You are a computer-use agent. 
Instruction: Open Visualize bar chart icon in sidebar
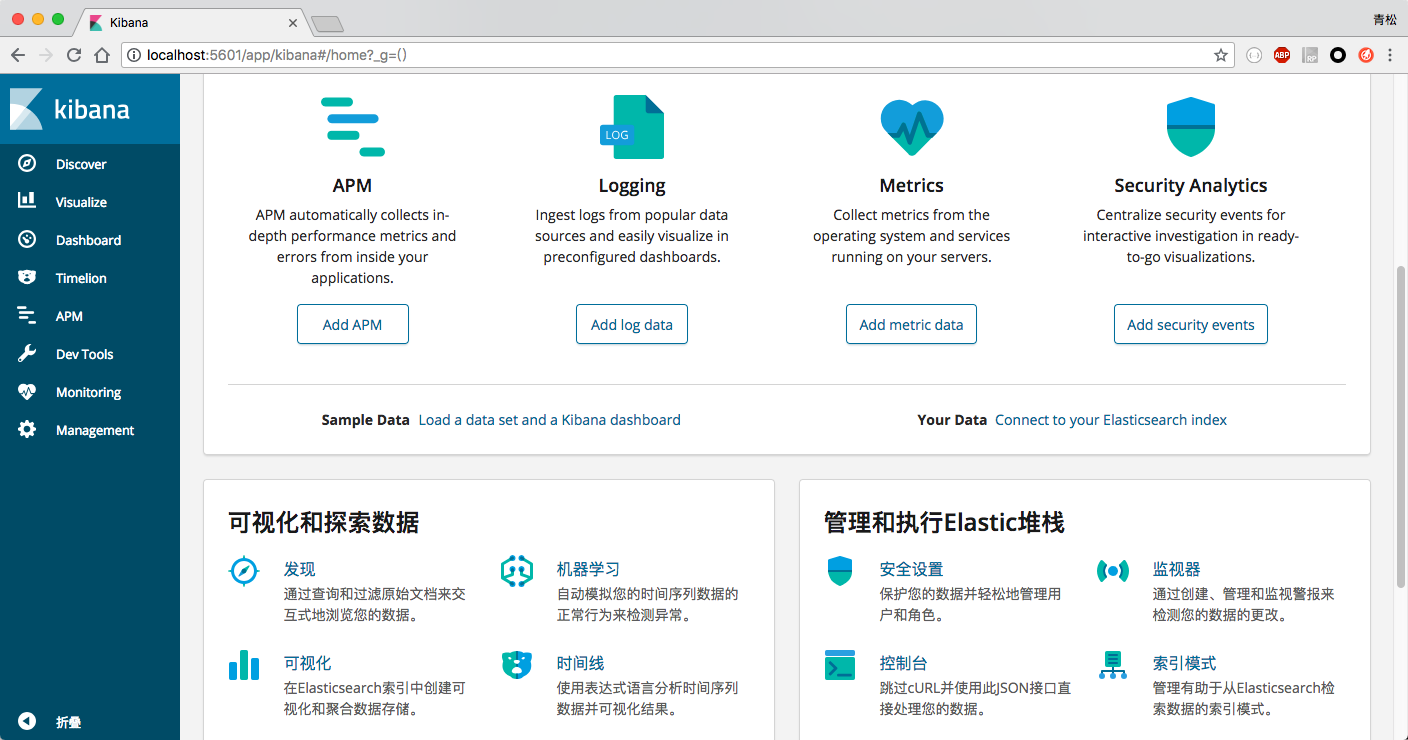tap(27, 201)
